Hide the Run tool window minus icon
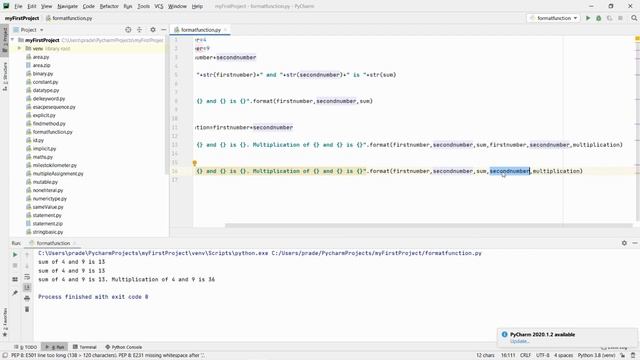640x360 pixels. tap(635, 243)
